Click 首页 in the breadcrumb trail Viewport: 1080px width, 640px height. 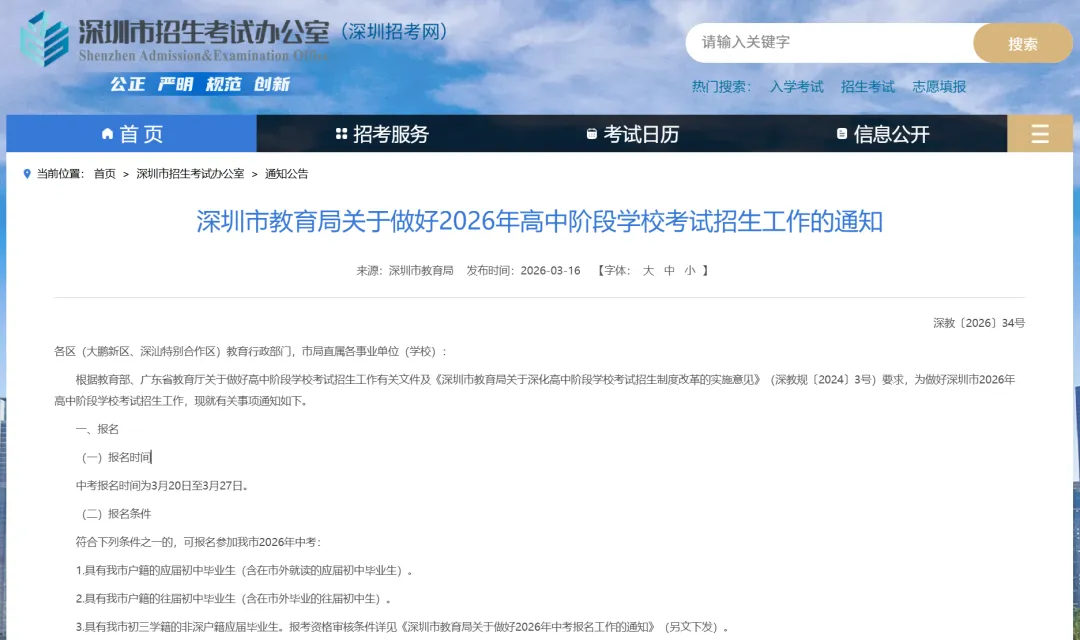(x=104, y=173)
